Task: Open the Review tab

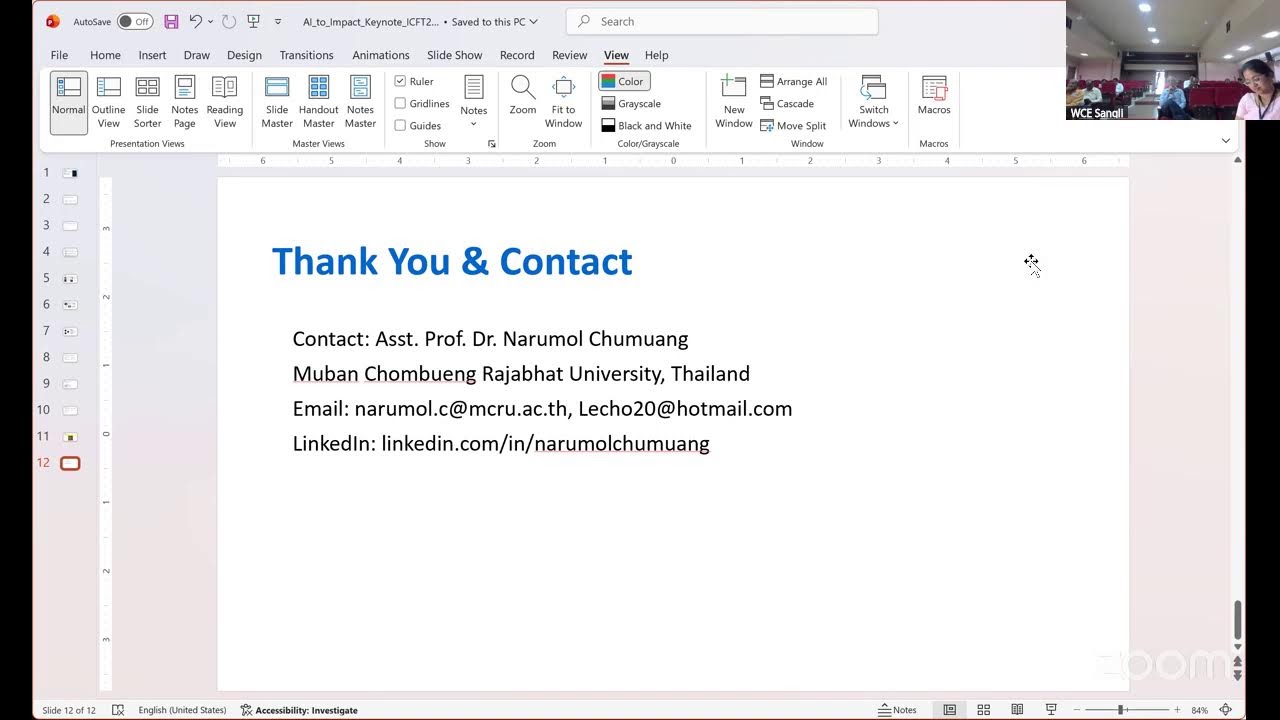Action: [570, 55]
